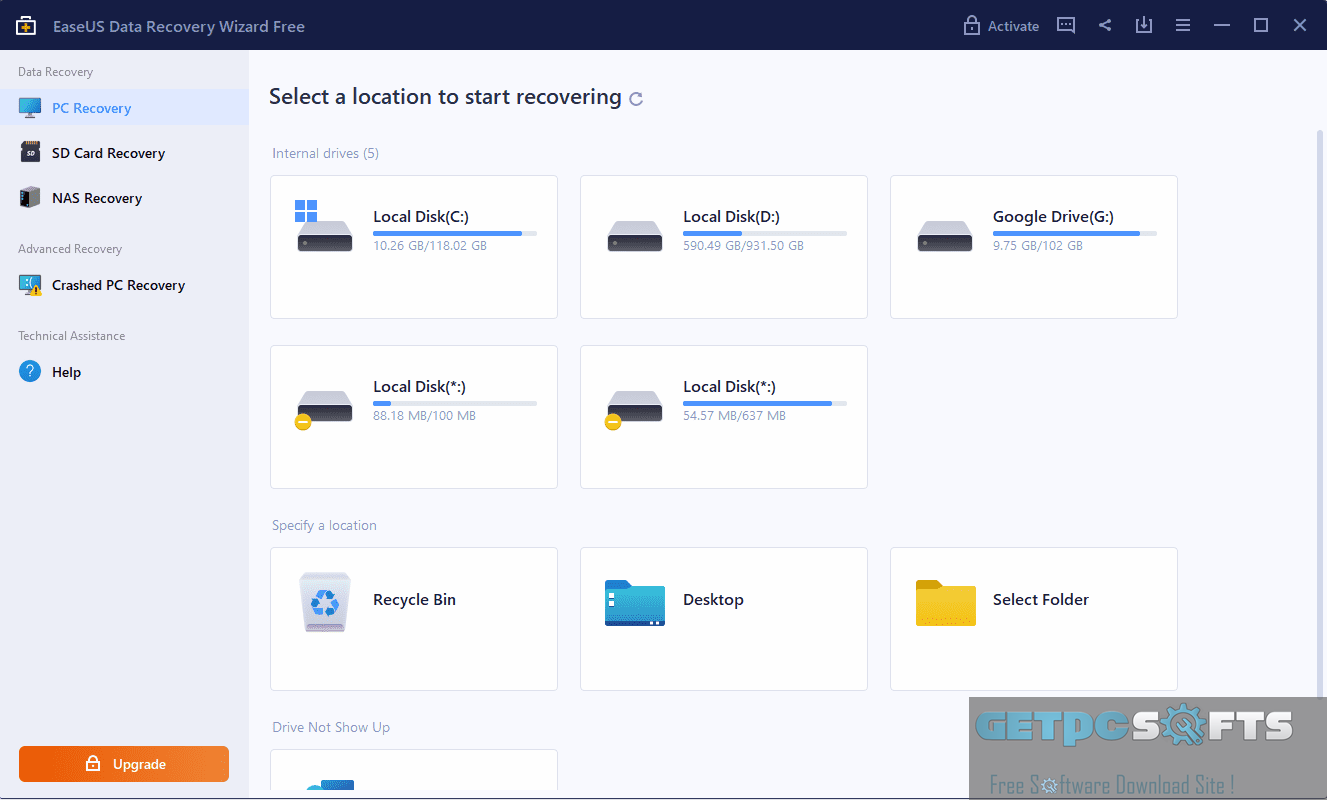This screenshot has height=800, width=1327.
Task: Select the Google Drive(G:) card
Action: pos(1034,247)
